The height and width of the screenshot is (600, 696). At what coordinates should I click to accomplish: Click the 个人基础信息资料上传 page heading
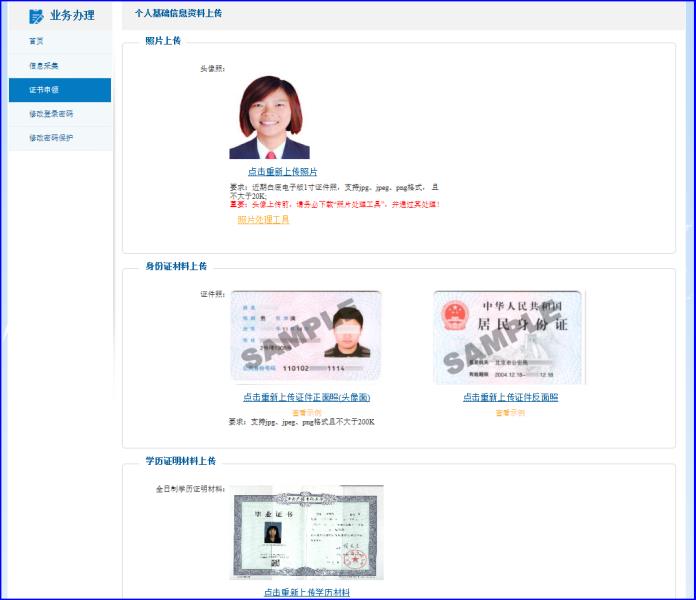[179, 14]
